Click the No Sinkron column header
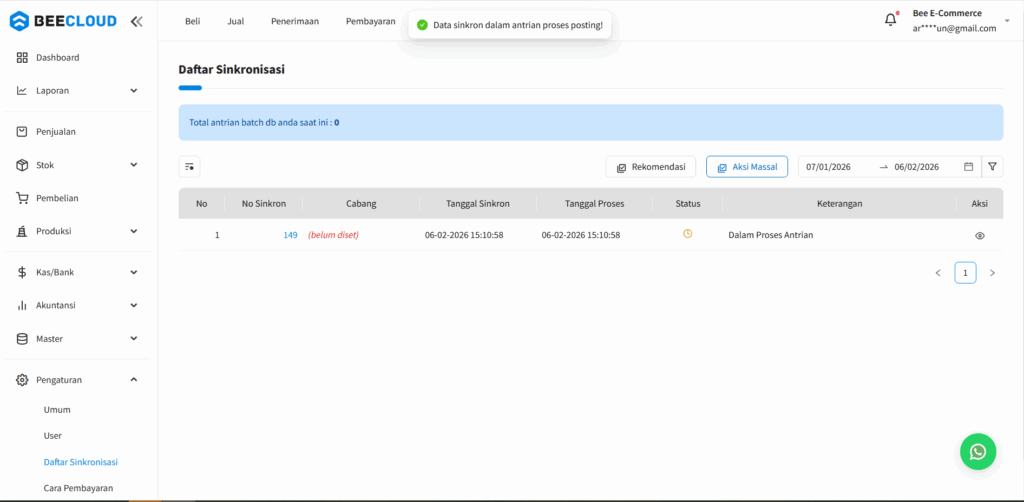The image size is (1024, 502). [x=264, y=204]
